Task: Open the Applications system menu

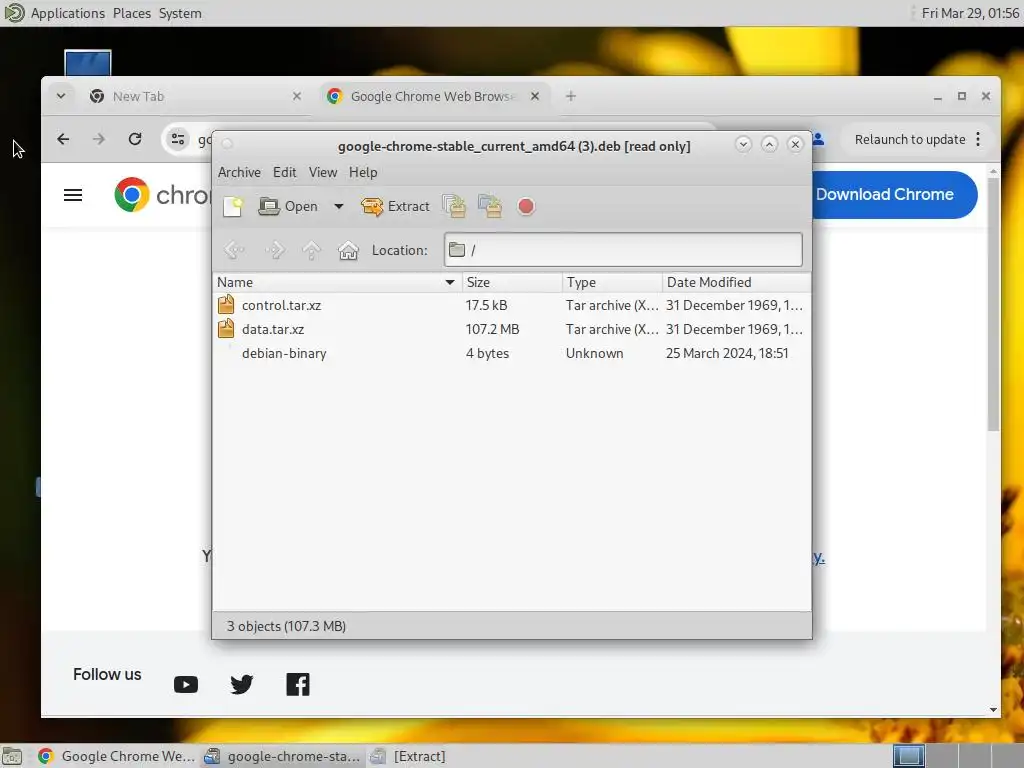Action: coord(67,13)
